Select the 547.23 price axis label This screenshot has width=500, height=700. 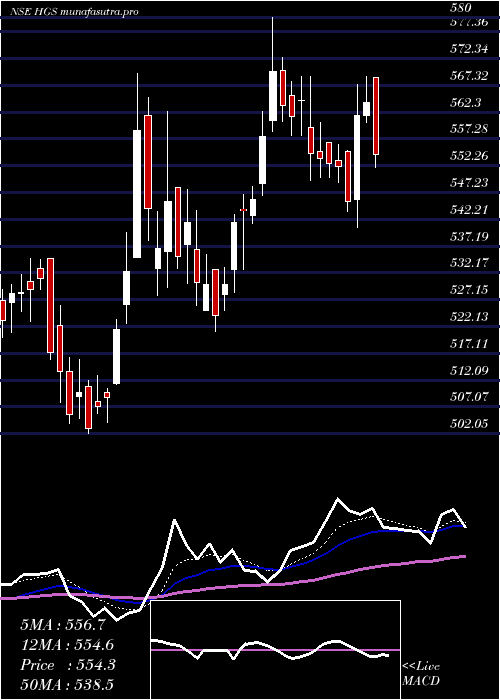(x=469, y=183)
